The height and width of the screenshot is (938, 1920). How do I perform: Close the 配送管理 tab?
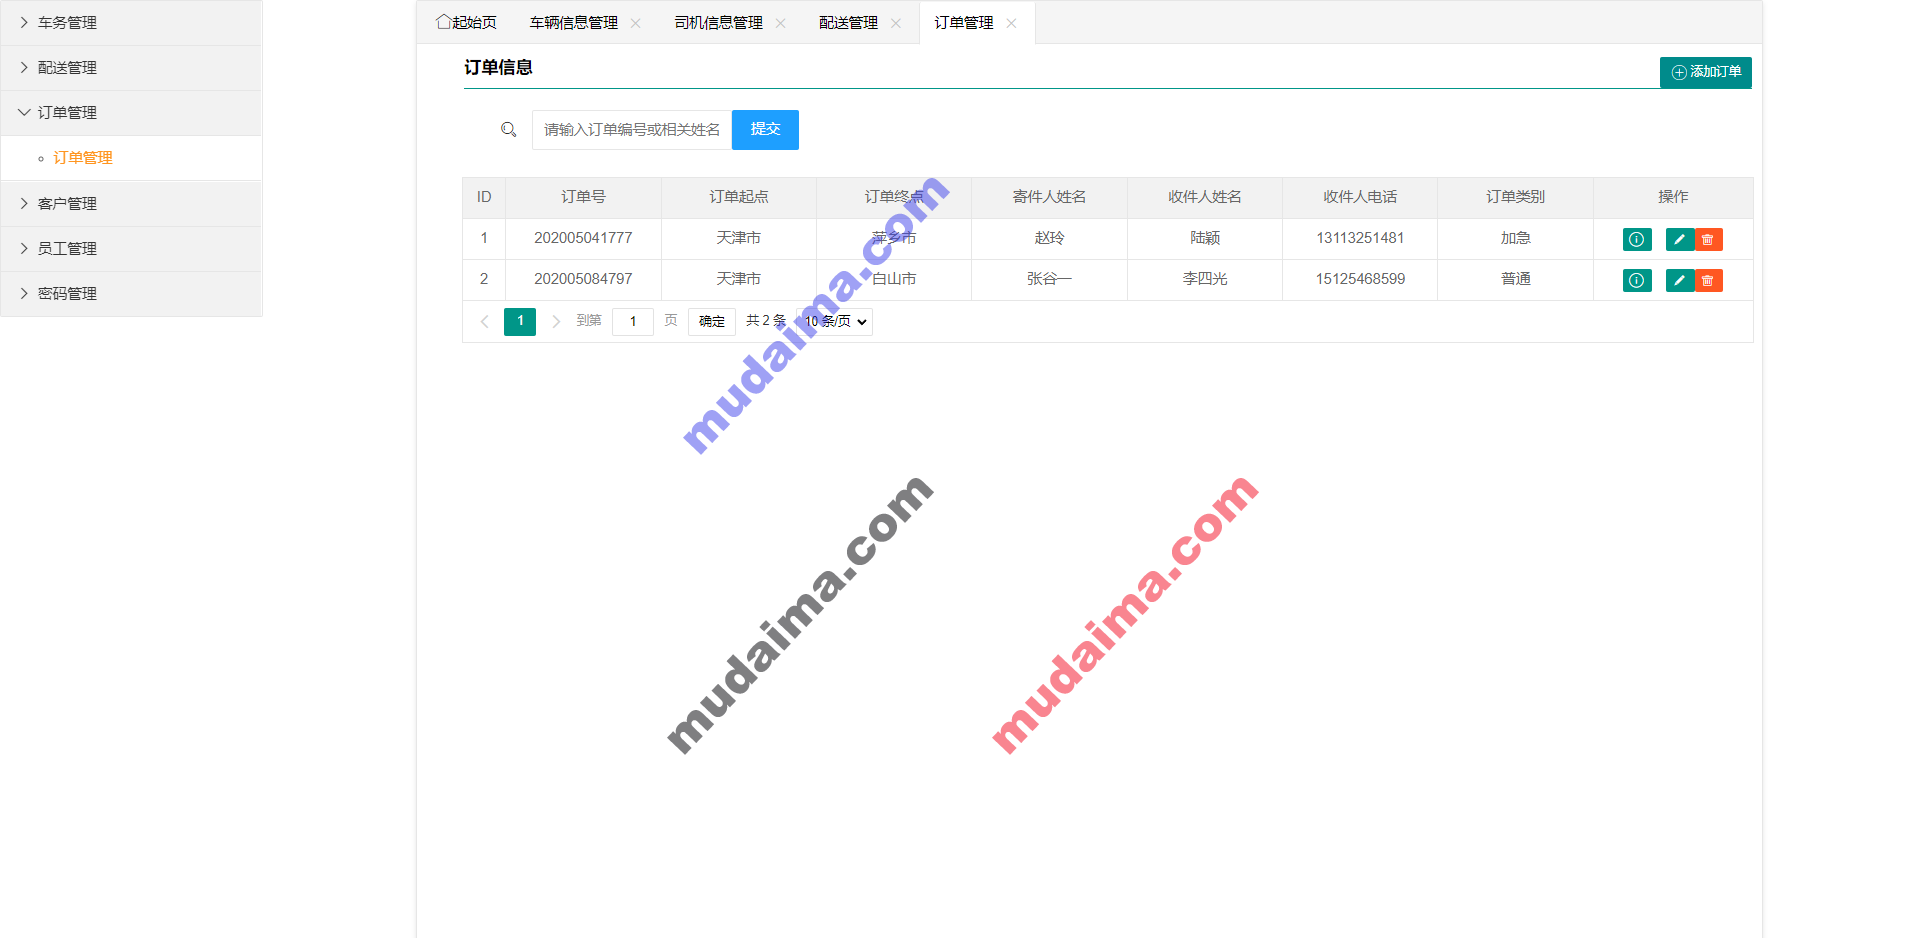(896, 23)
